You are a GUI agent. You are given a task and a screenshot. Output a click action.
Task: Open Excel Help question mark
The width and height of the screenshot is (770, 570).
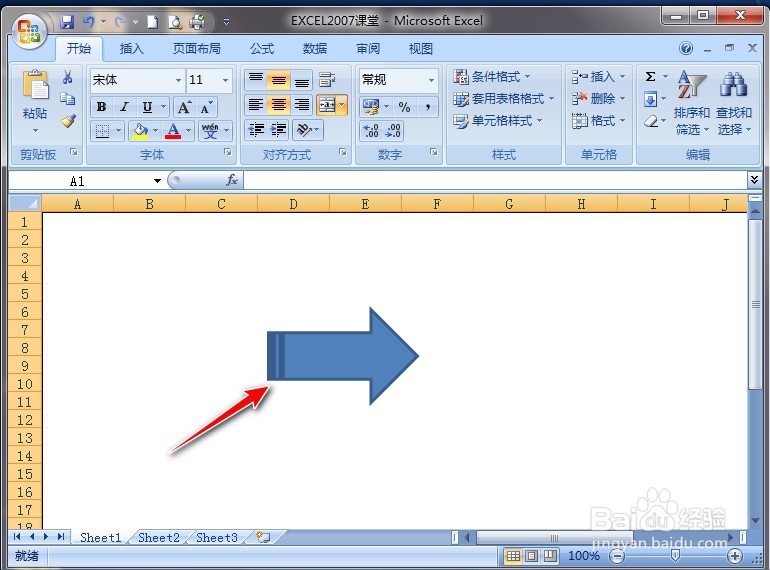coord(686,48)
